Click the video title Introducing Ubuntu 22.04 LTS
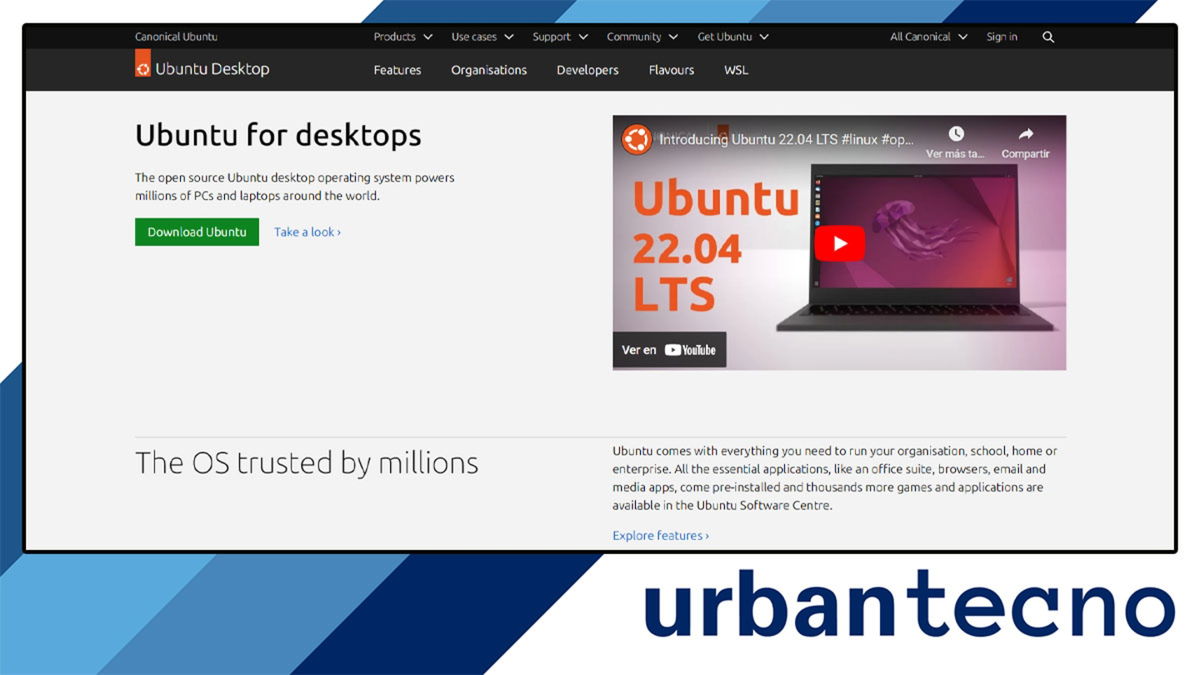This screenshot has height=675, width=1200. pos(786,140)
